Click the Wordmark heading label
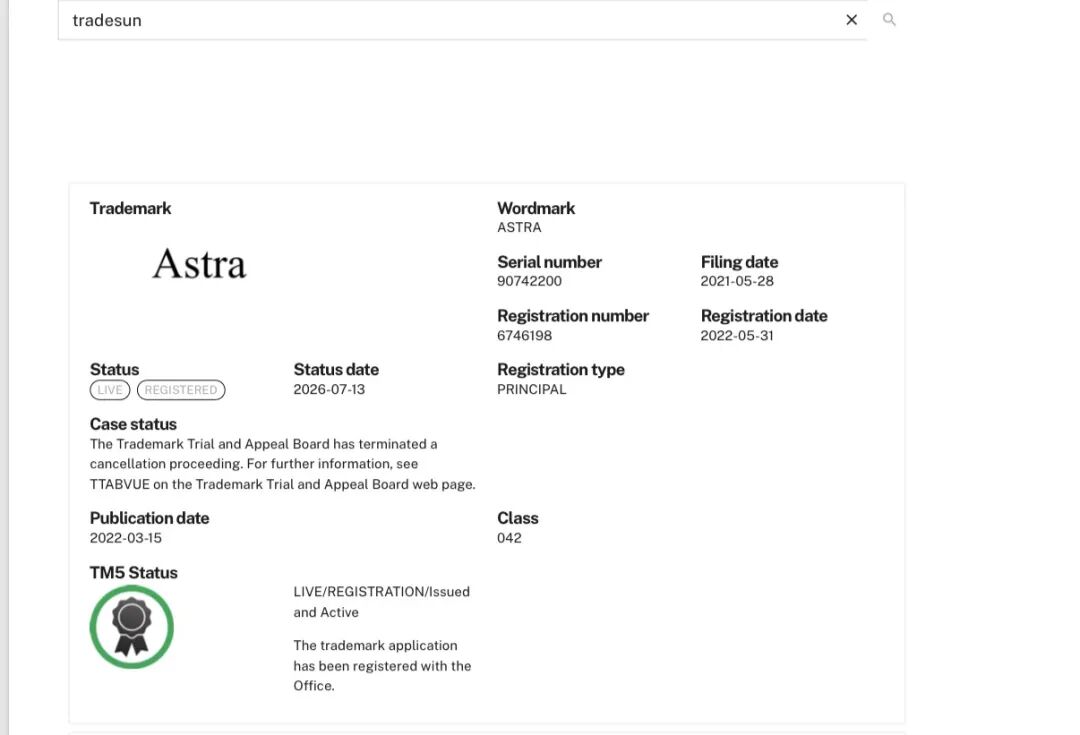The width and height of the screenshot is (1080, 735). point(536,208)
